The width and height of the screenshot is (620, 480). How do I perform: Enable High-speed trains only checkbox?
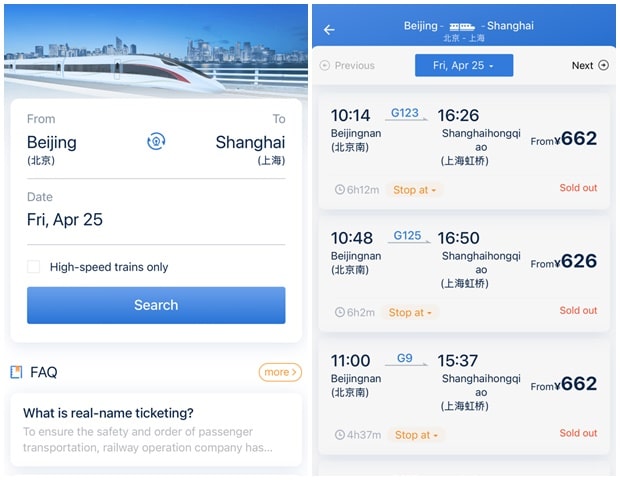coord(34,267)
